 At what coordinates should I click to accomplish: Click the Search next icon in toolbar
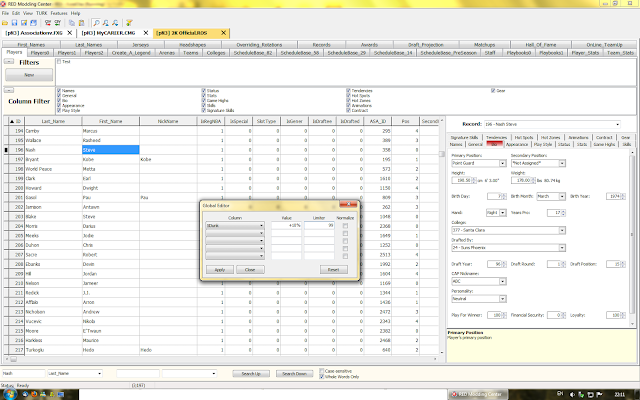pos(115,23)
